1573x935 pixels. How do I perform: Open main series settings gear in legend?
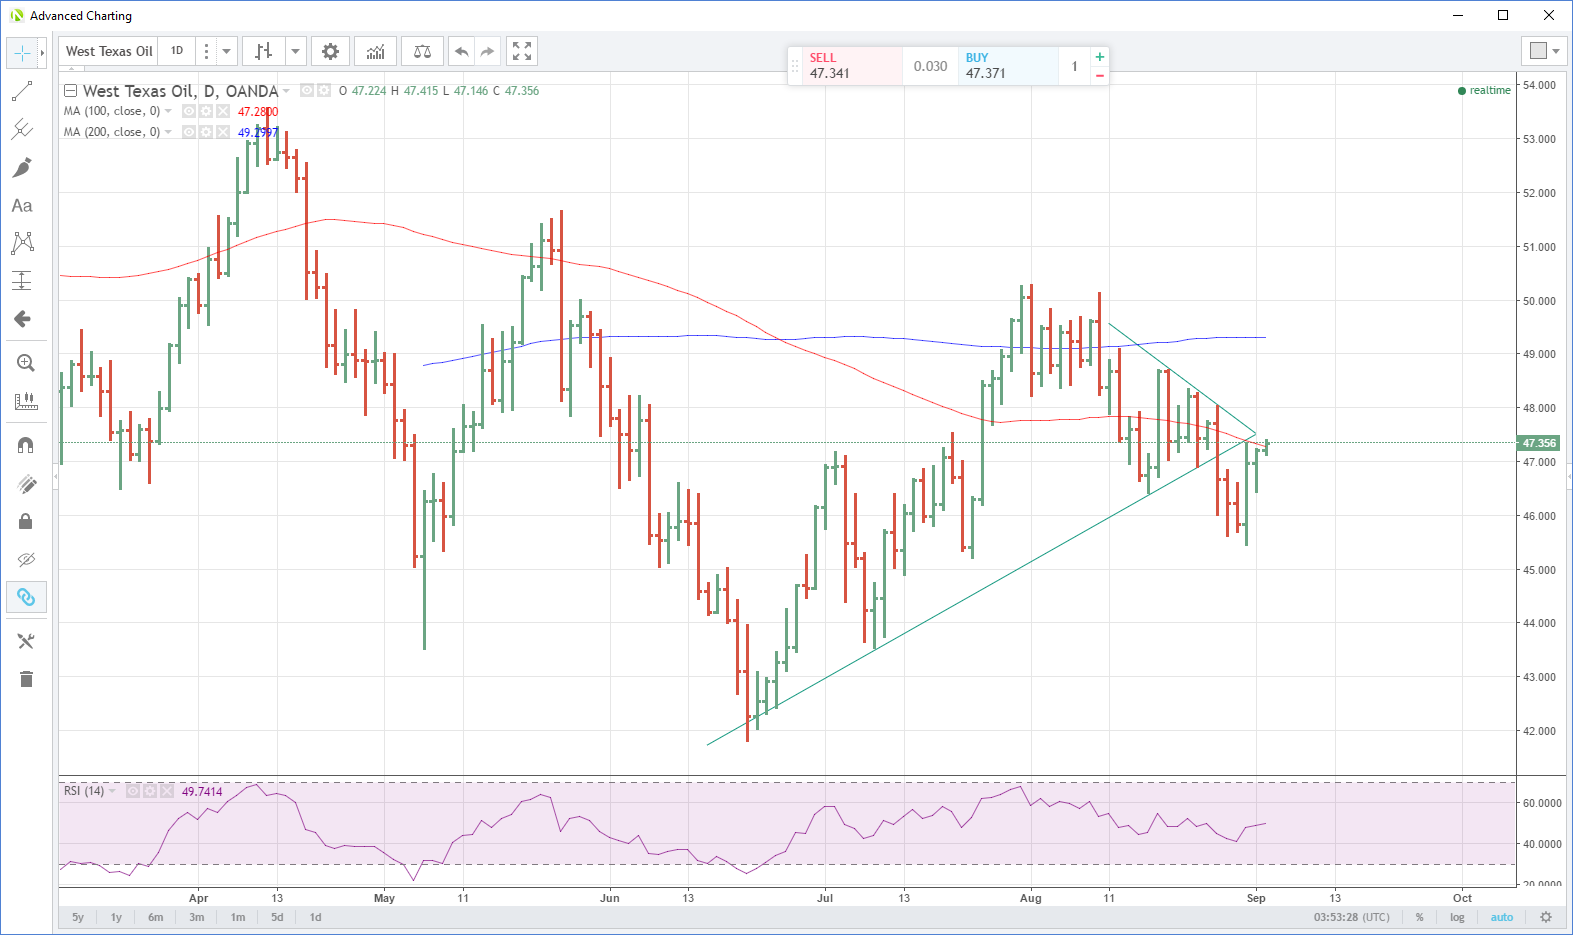click(x=324, y=90)
